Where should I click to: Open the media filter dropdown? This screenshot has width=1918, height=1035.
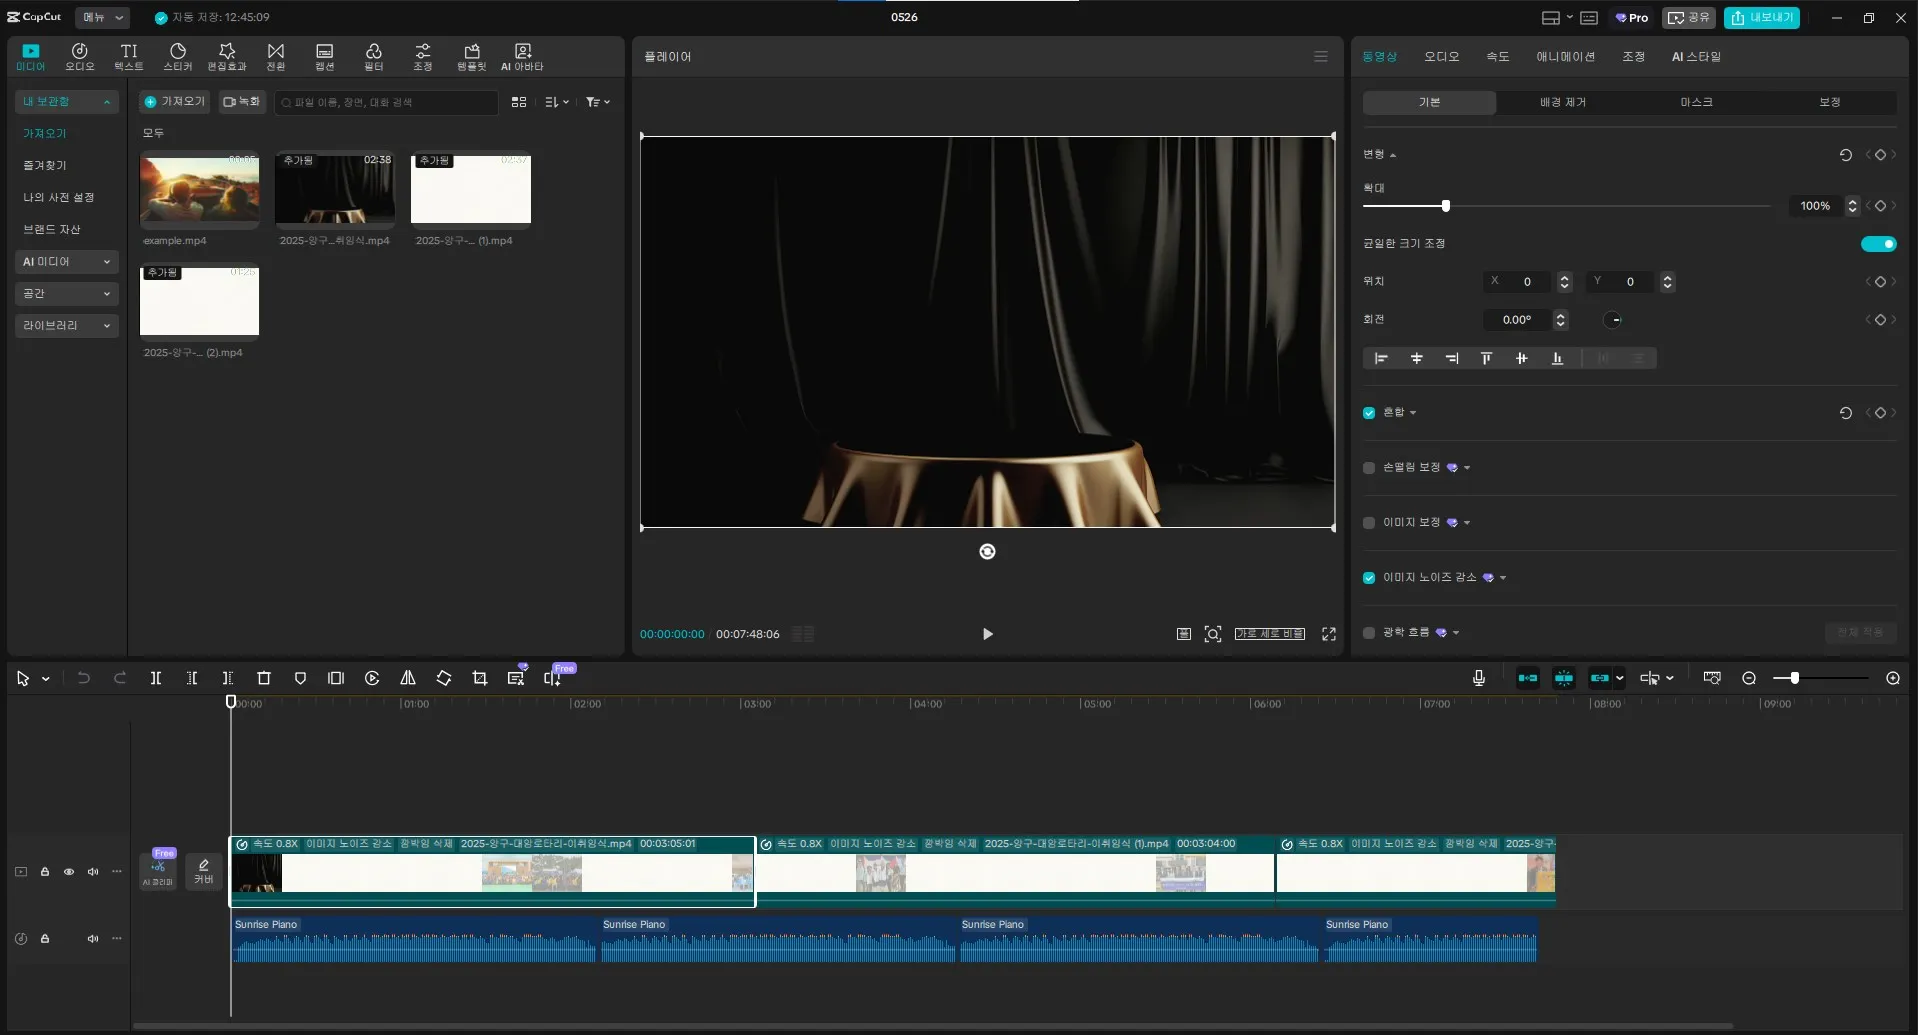point(598,102)
